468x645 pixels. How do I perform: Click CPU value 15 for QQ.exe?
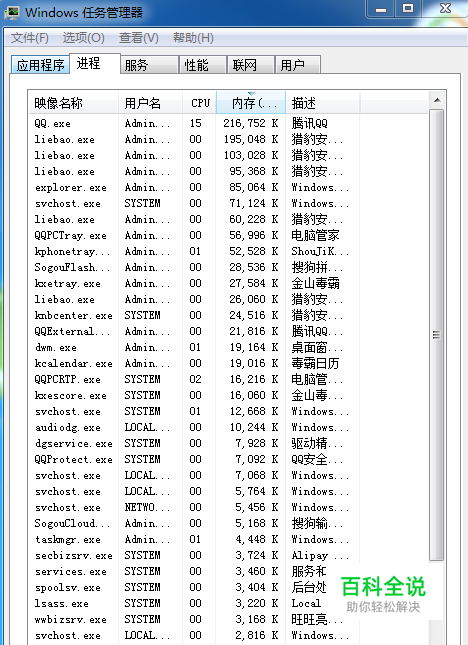[x=196, y=123]
